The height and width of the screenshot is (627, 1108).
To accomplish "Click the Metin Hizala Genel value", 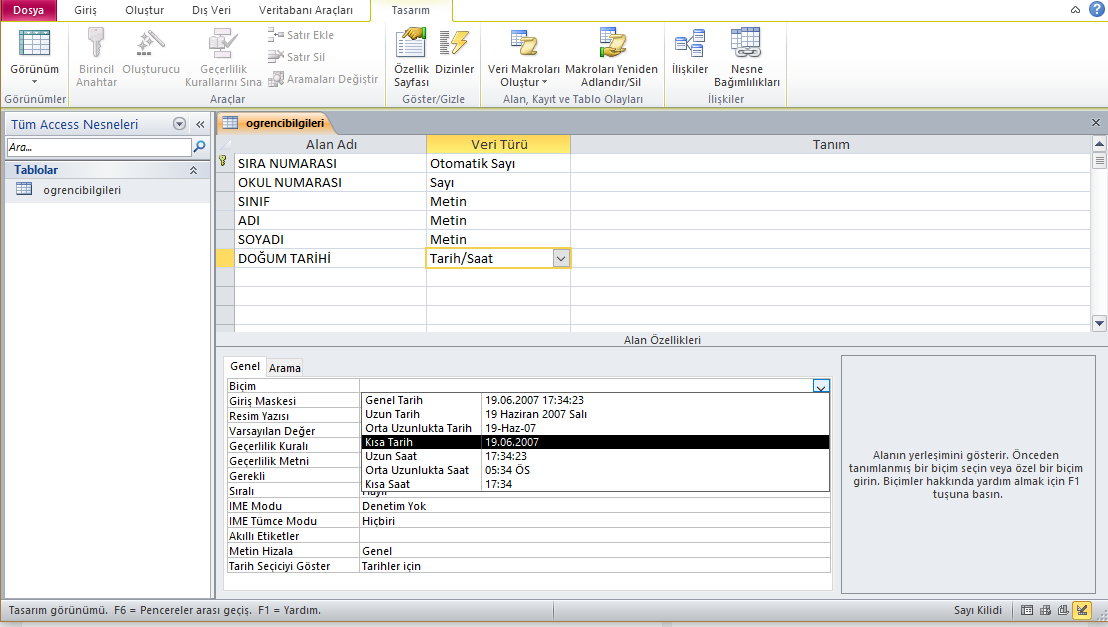I will click(595, 551).
